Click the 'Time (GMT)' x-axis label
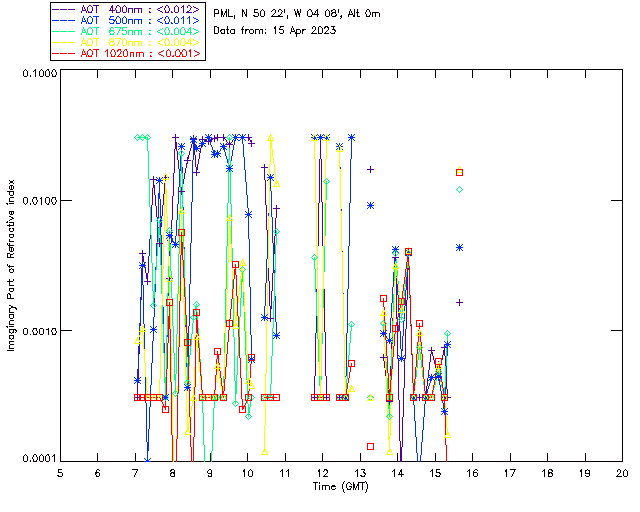The image size is (640, 512). click(x=341, y=487)
